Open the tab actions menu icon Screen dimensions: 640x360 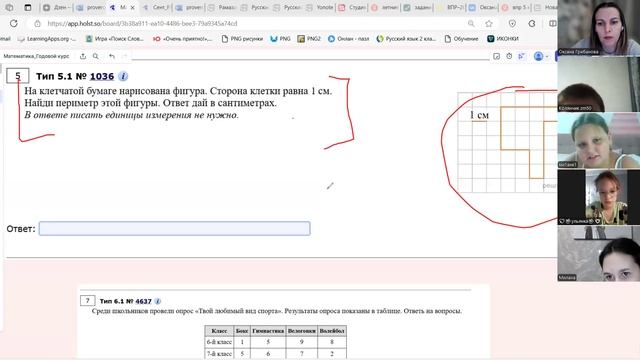28,7
